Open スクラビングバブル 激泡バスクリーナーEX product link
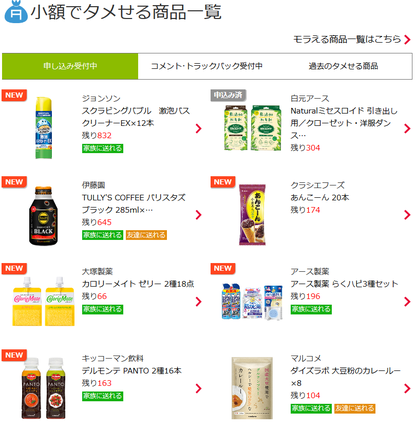 click(136, 117)
